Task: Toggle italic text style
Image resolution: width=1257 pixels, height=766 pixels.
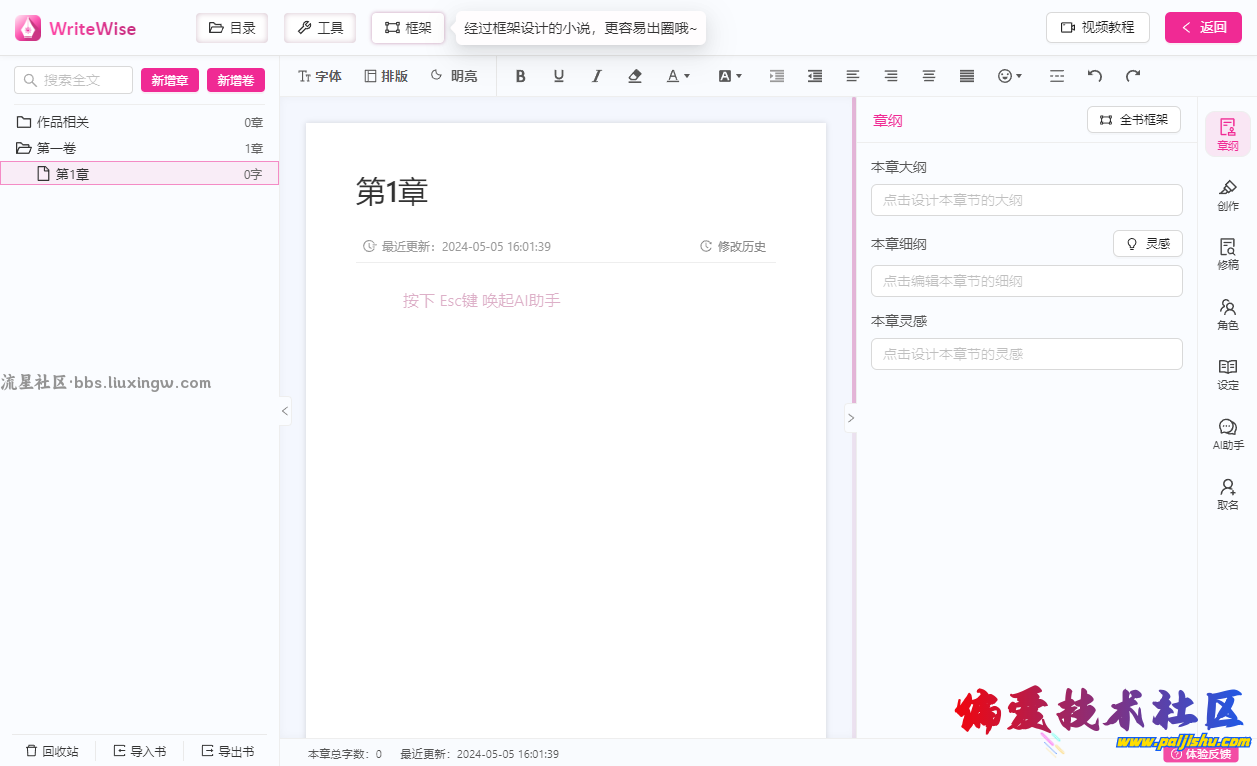Action: click(x=597, y=76)
